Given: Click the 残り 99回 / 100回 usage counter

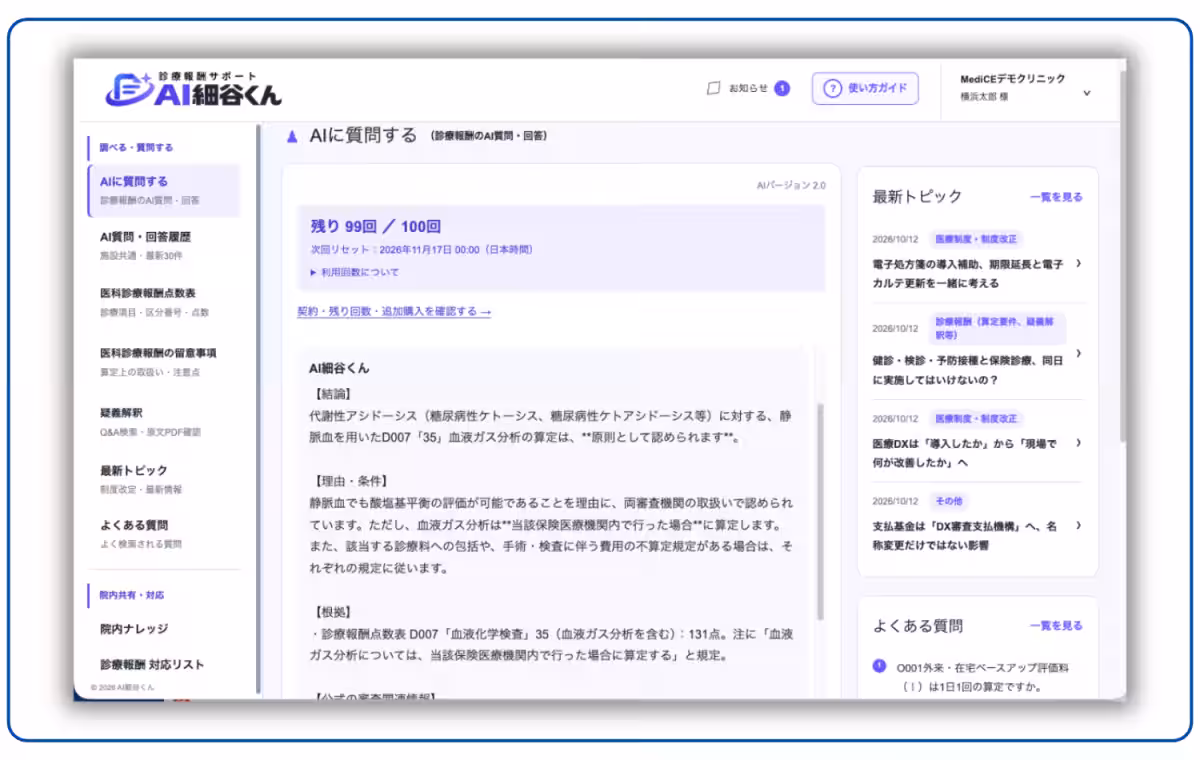Looking at the screenshot, I should 376,226.
